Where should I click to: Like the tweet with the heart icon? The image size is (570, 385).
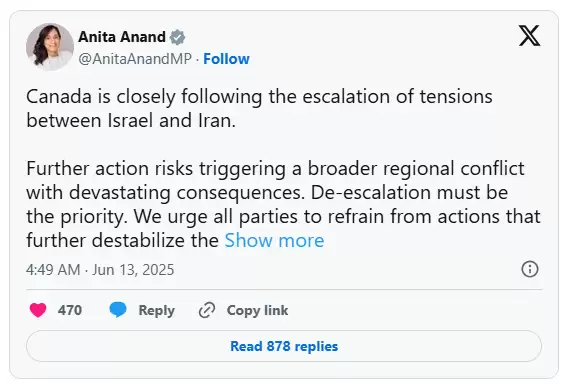[x=38, y=310]
